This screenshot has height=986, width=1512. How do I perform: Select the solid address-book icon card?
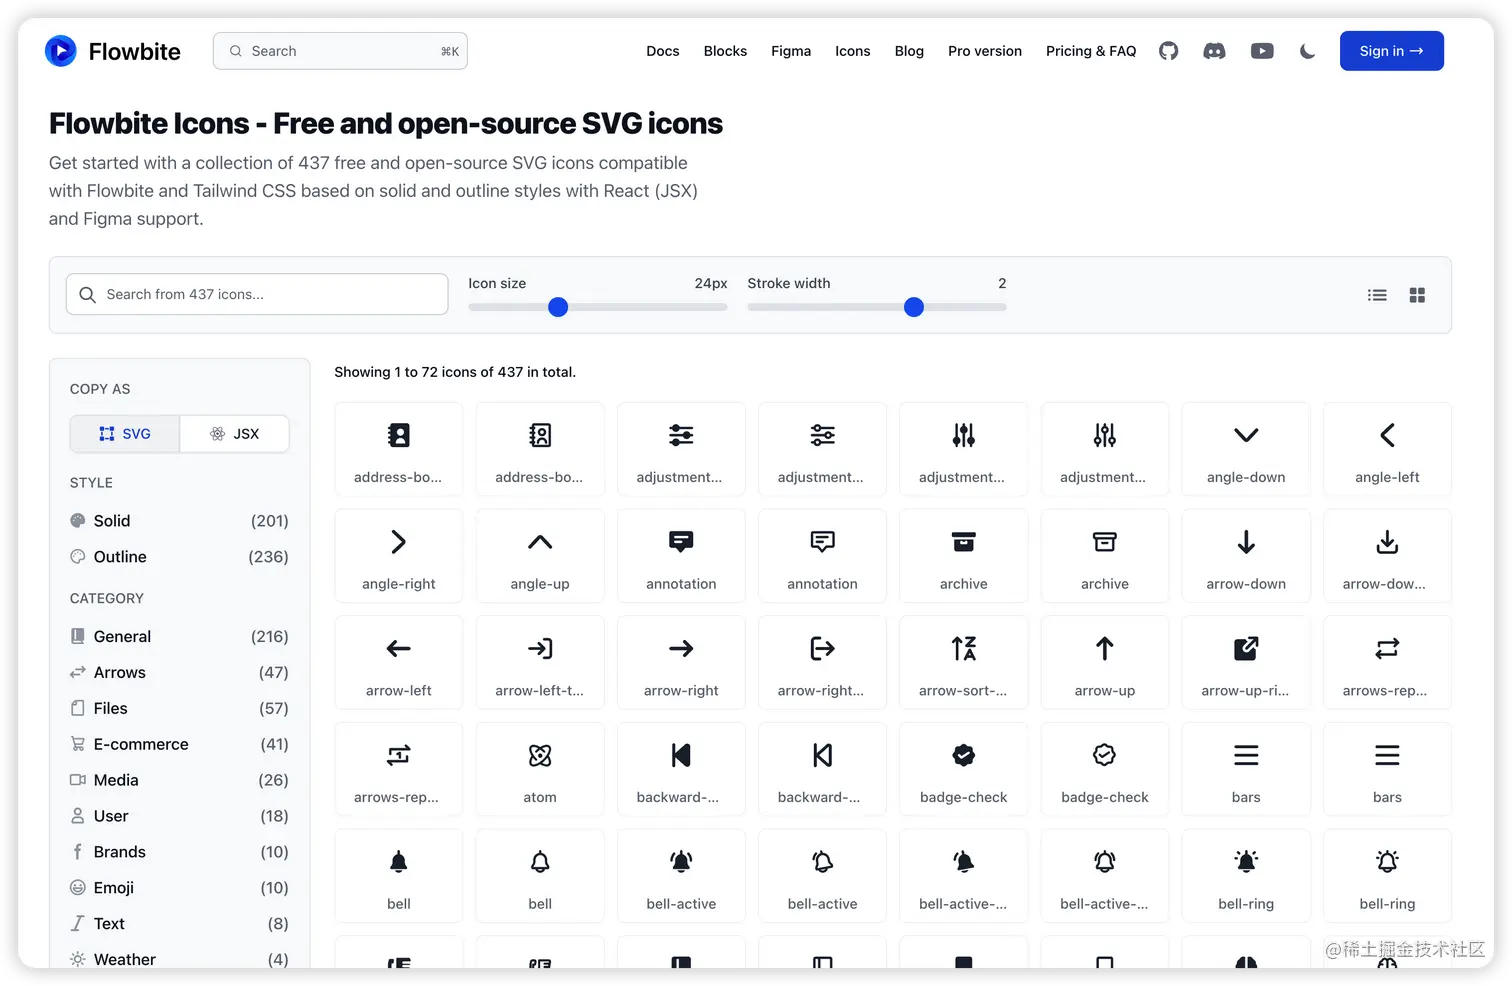point(399,449)
